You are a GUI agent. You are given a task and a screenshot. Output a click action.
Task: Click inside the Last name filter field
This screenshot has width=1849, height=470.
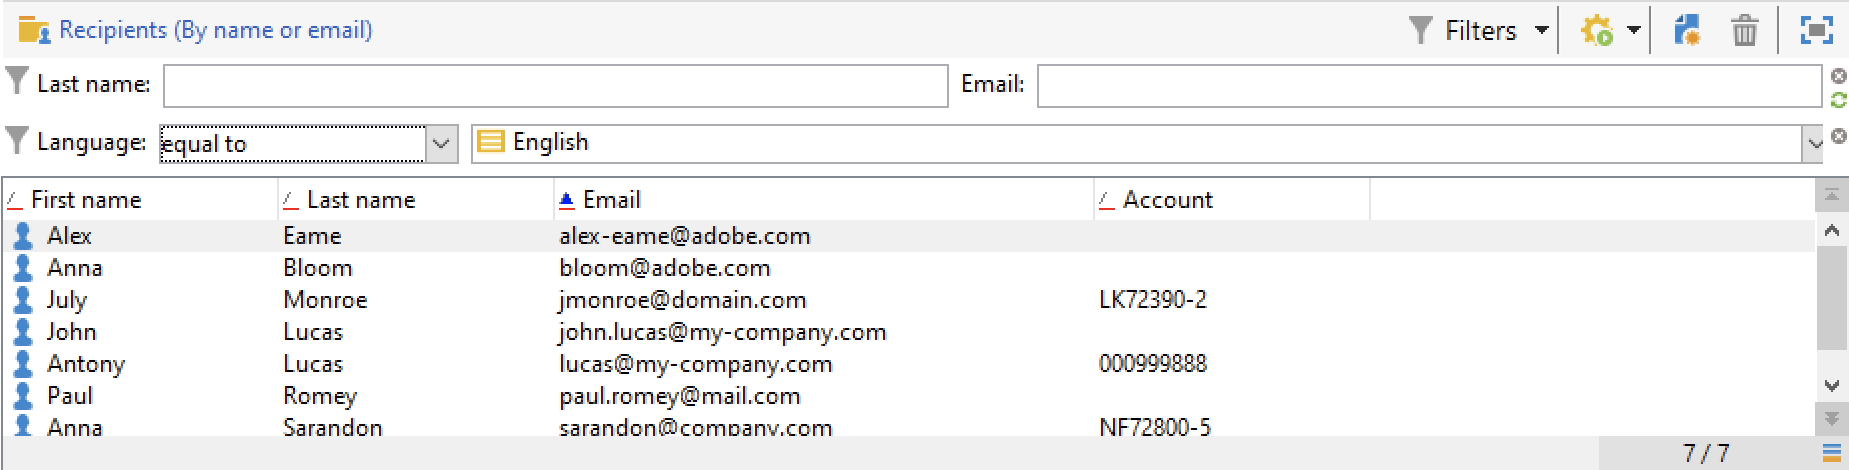coord(555,86)
